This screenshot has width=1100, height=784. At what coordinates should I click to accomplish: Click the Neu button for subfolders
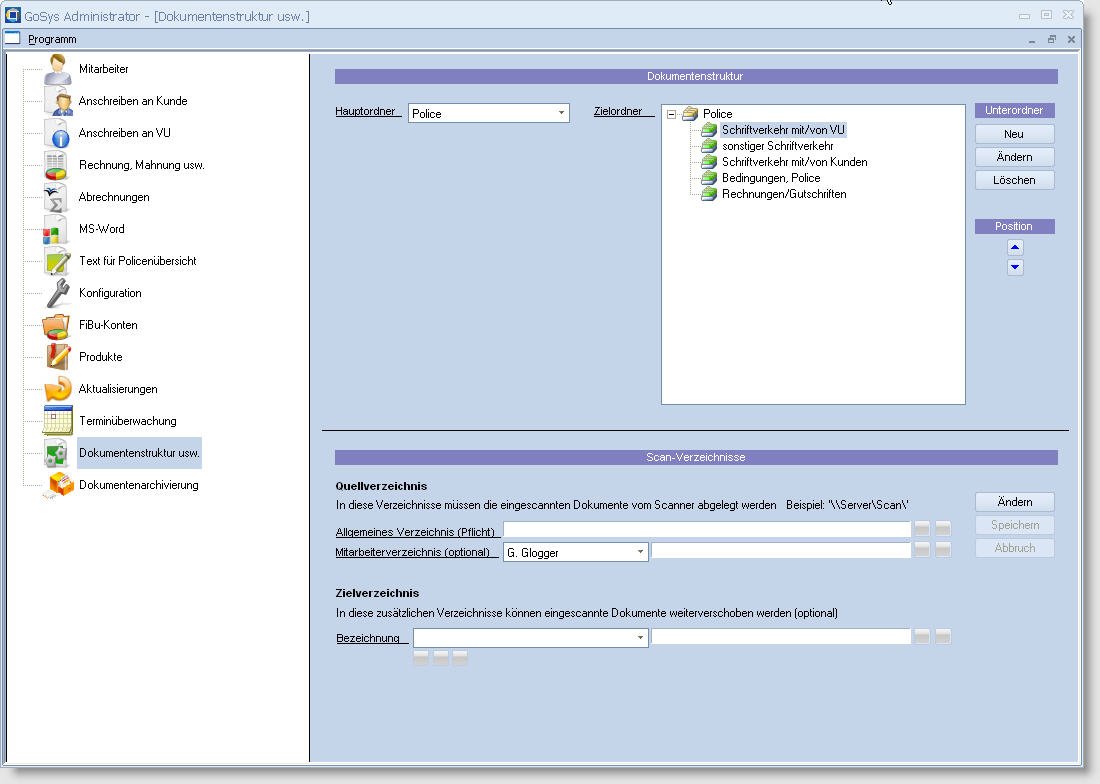click(x=1014, y=134)
